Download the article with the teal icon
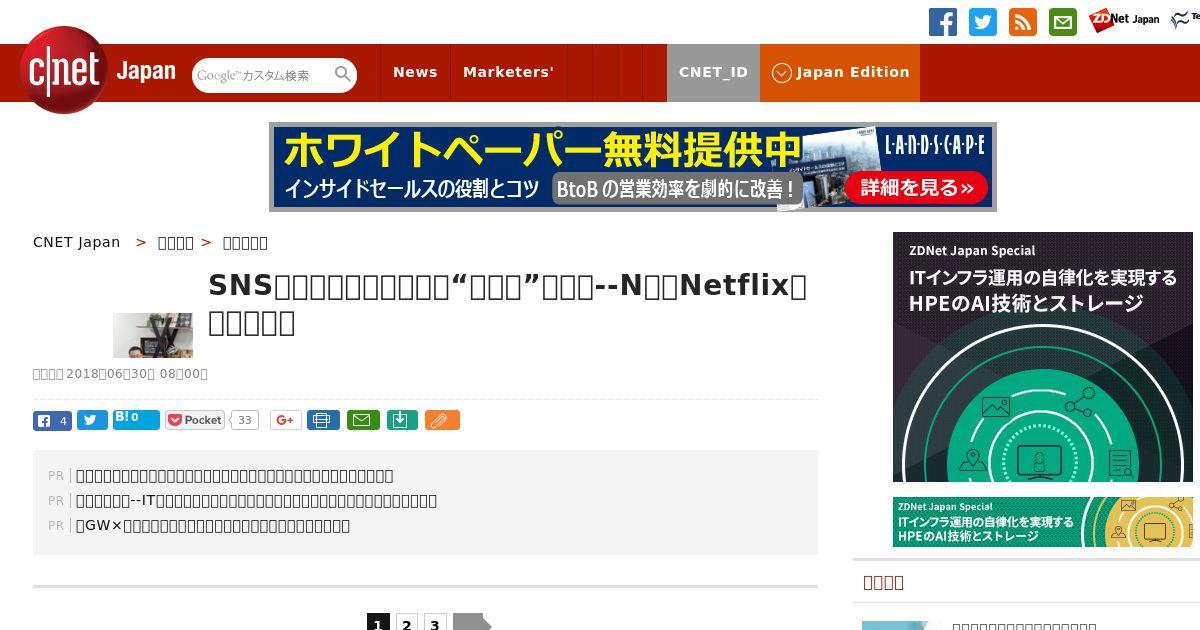1200x630 pixels. point(401,420)
